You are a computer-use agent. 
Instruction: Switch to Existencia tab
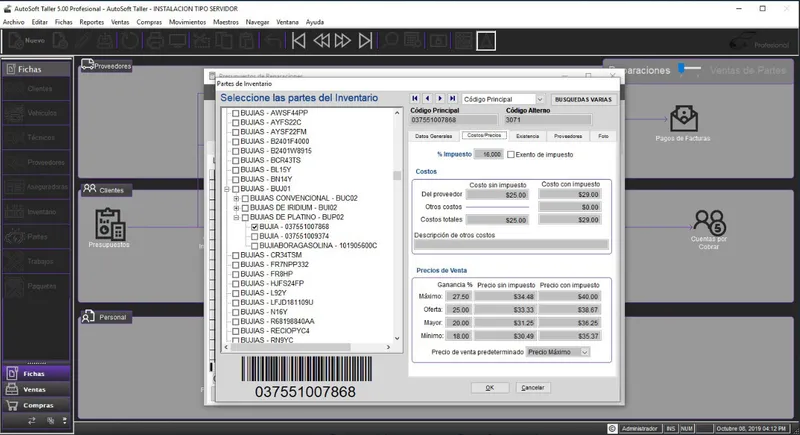[528, 136]
